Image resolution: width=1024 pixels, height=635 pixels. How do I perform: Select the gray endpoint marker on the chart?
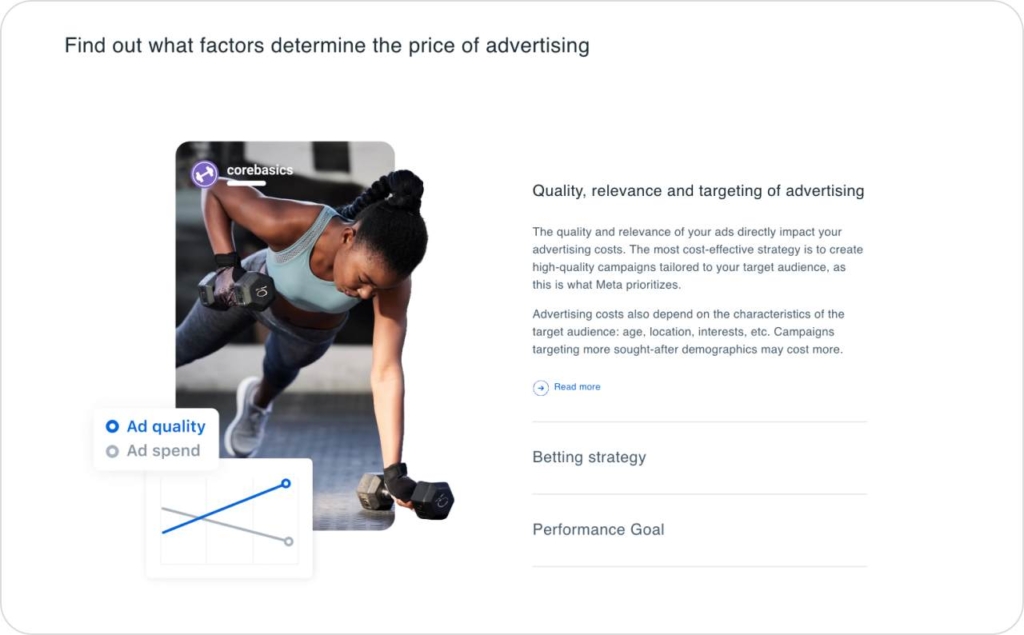pyautogui.click(x=290, y=543)
